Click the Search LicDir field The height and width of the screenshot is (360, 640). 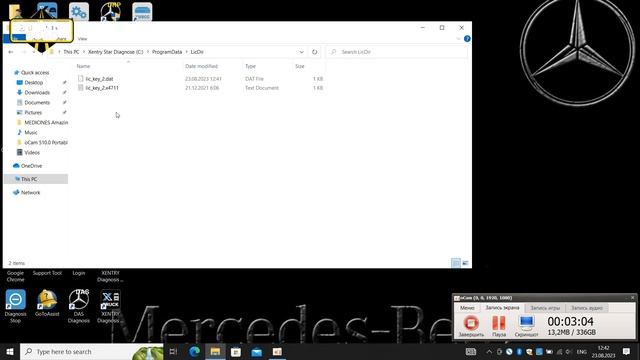(x=397, y=52)
